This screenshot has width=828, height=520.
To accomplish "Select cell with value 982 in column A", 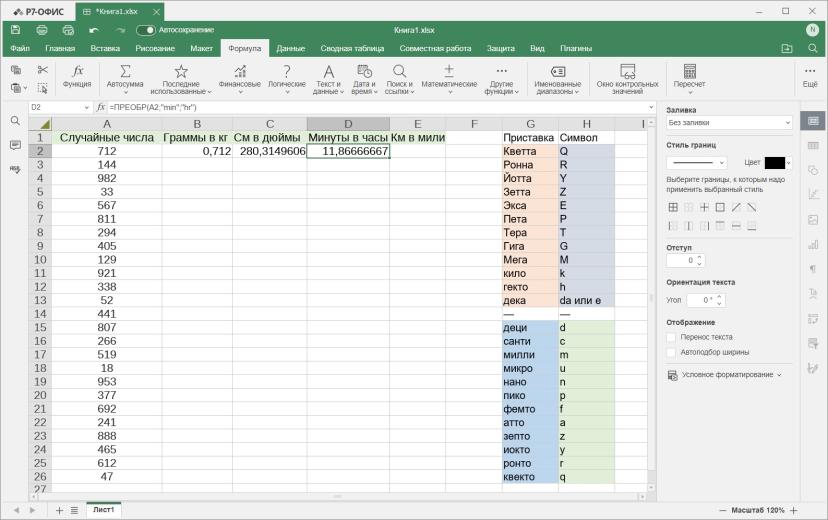I will tap(107, 178).
